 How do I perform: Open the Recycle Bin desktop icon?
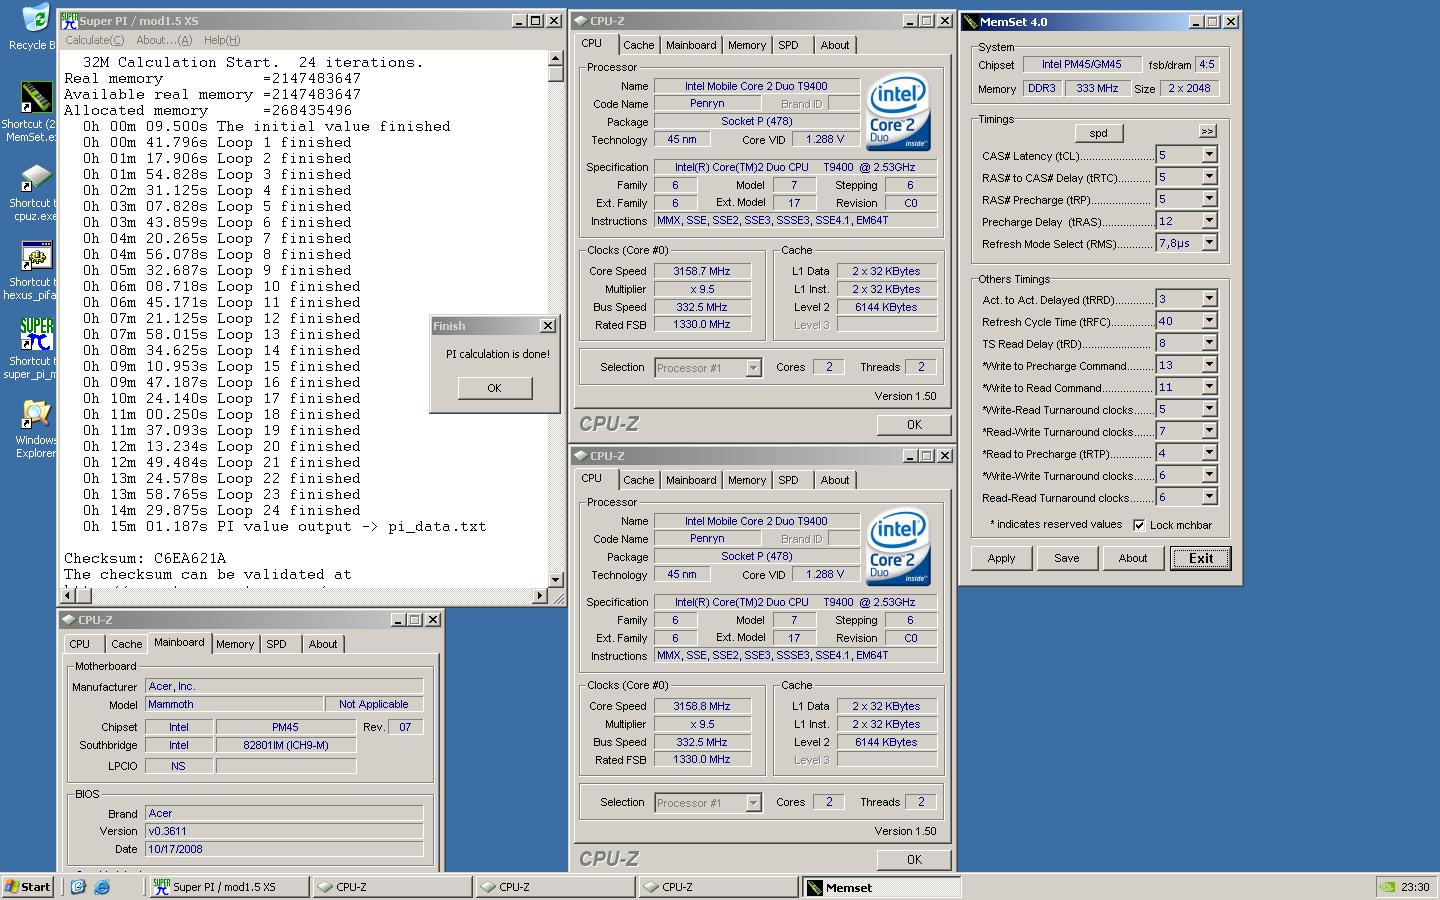35,20
